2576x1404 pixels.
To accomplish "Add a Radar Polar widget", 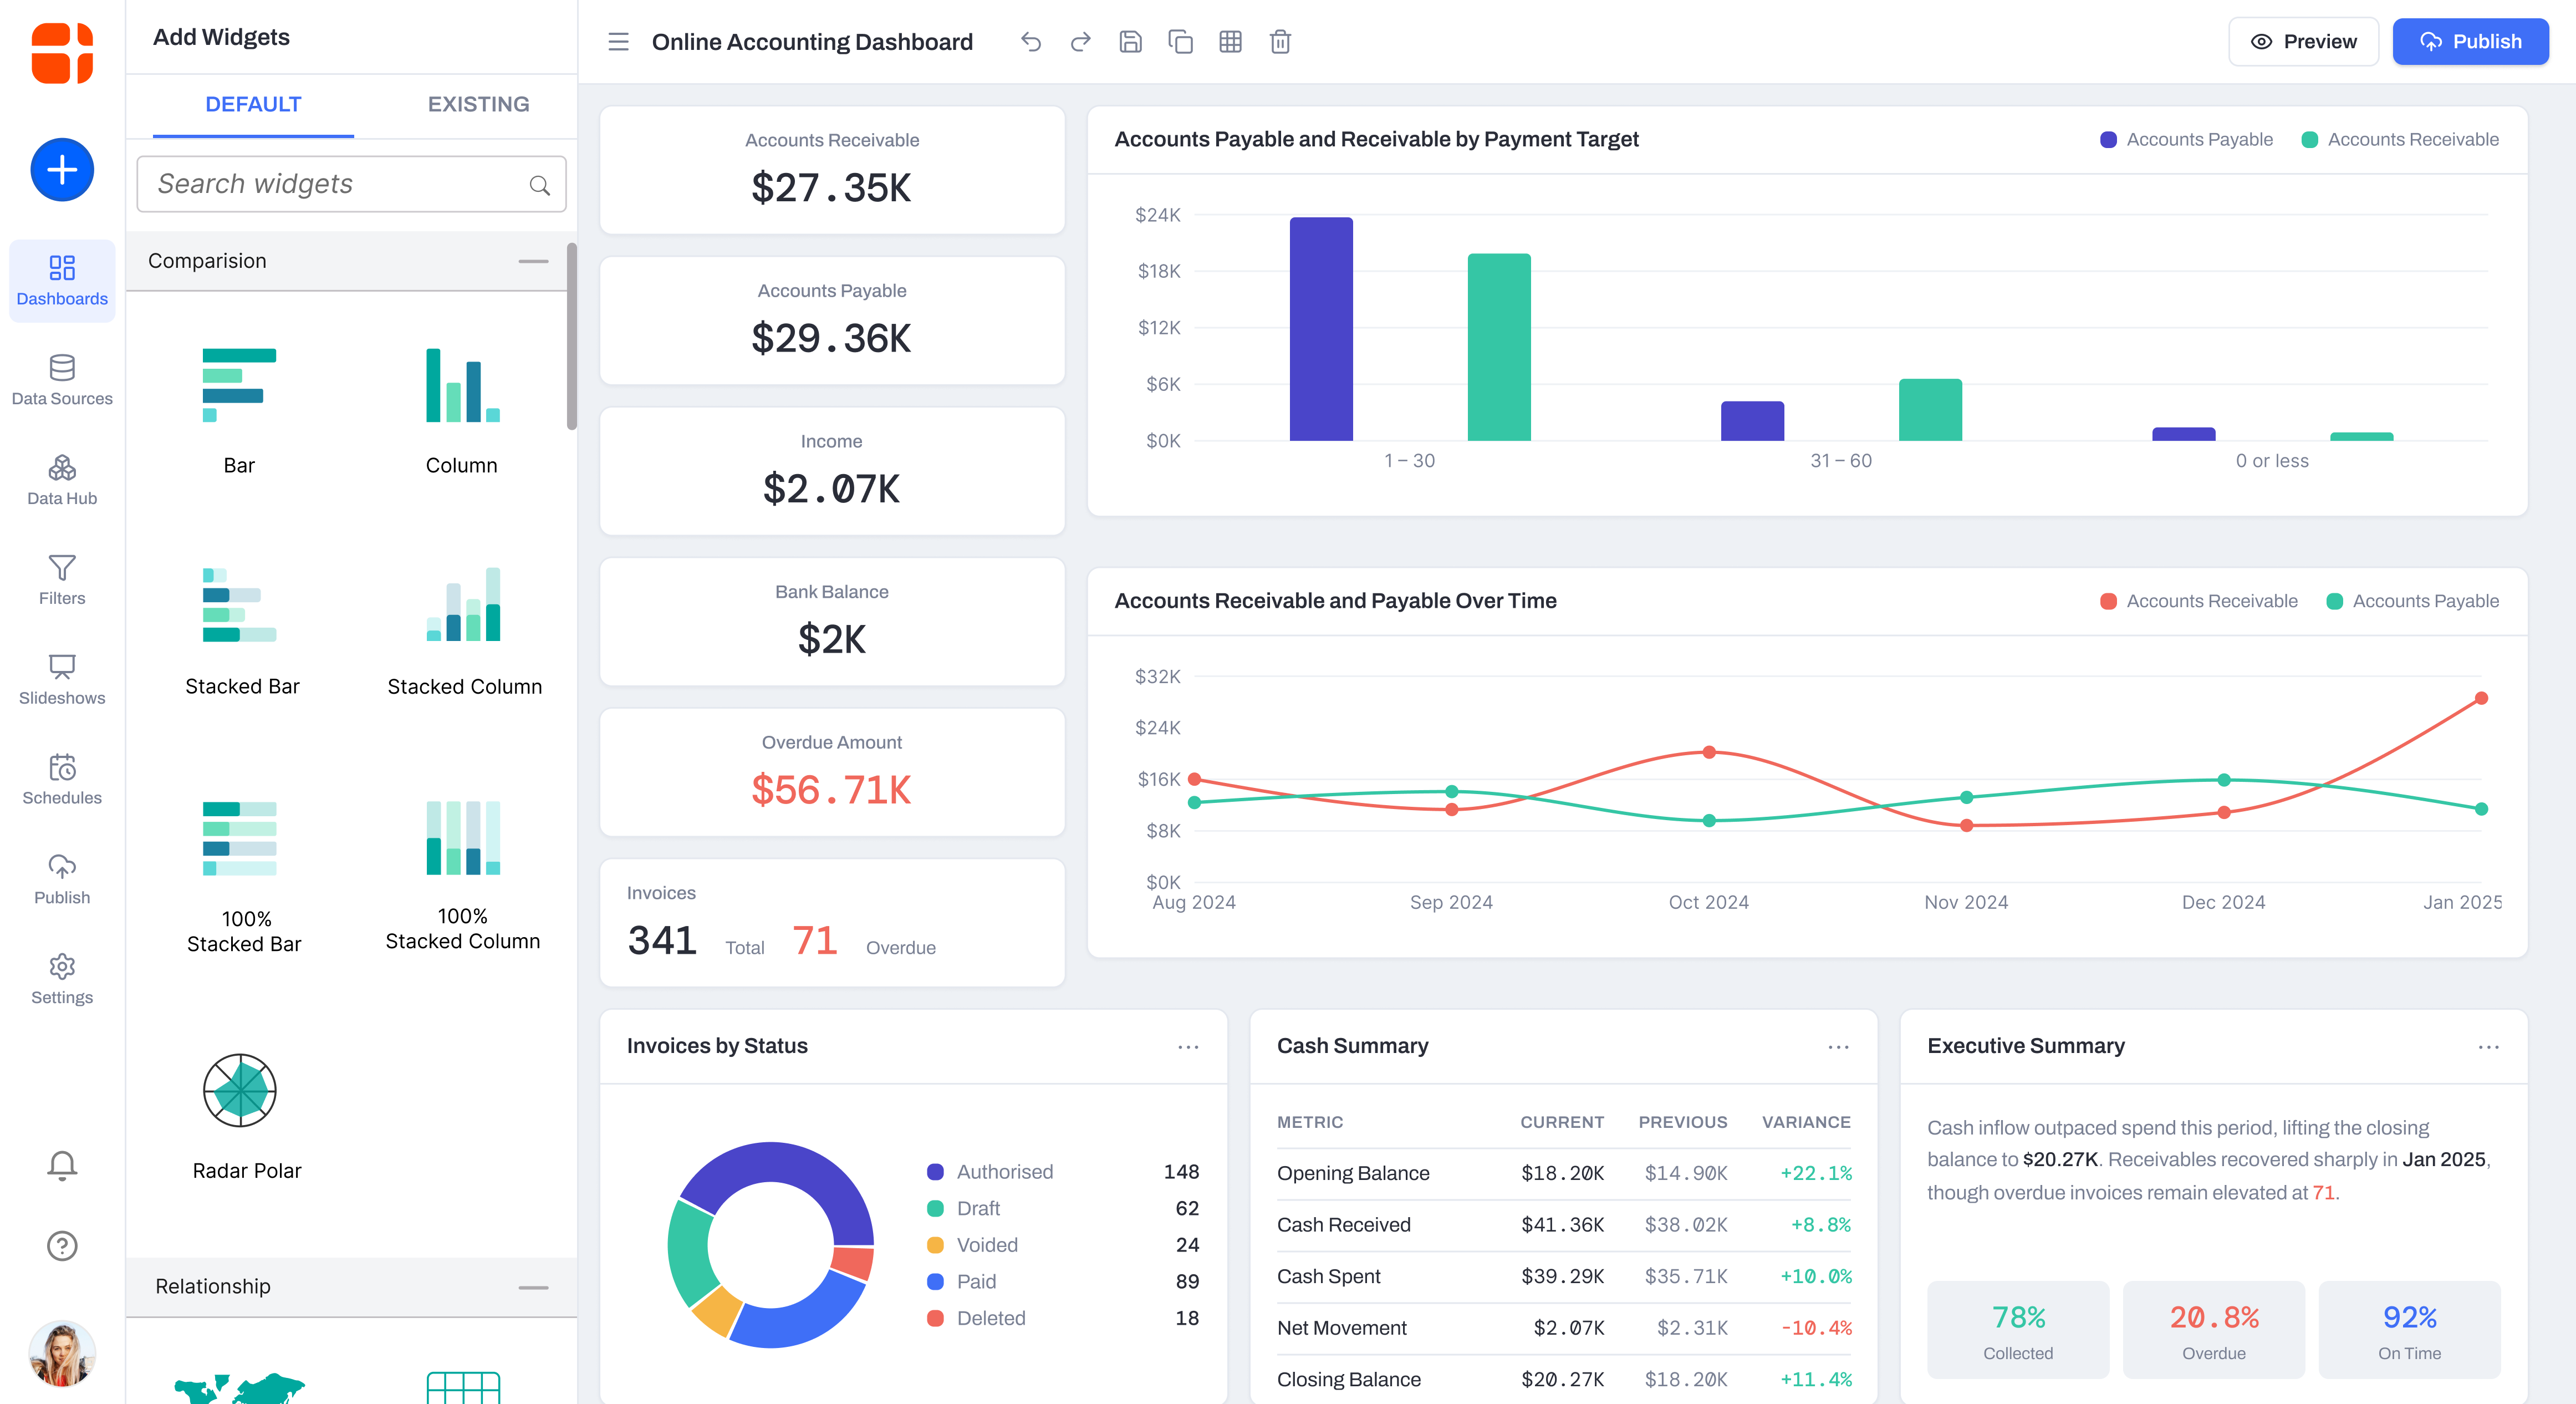I will pos(246,1116).
